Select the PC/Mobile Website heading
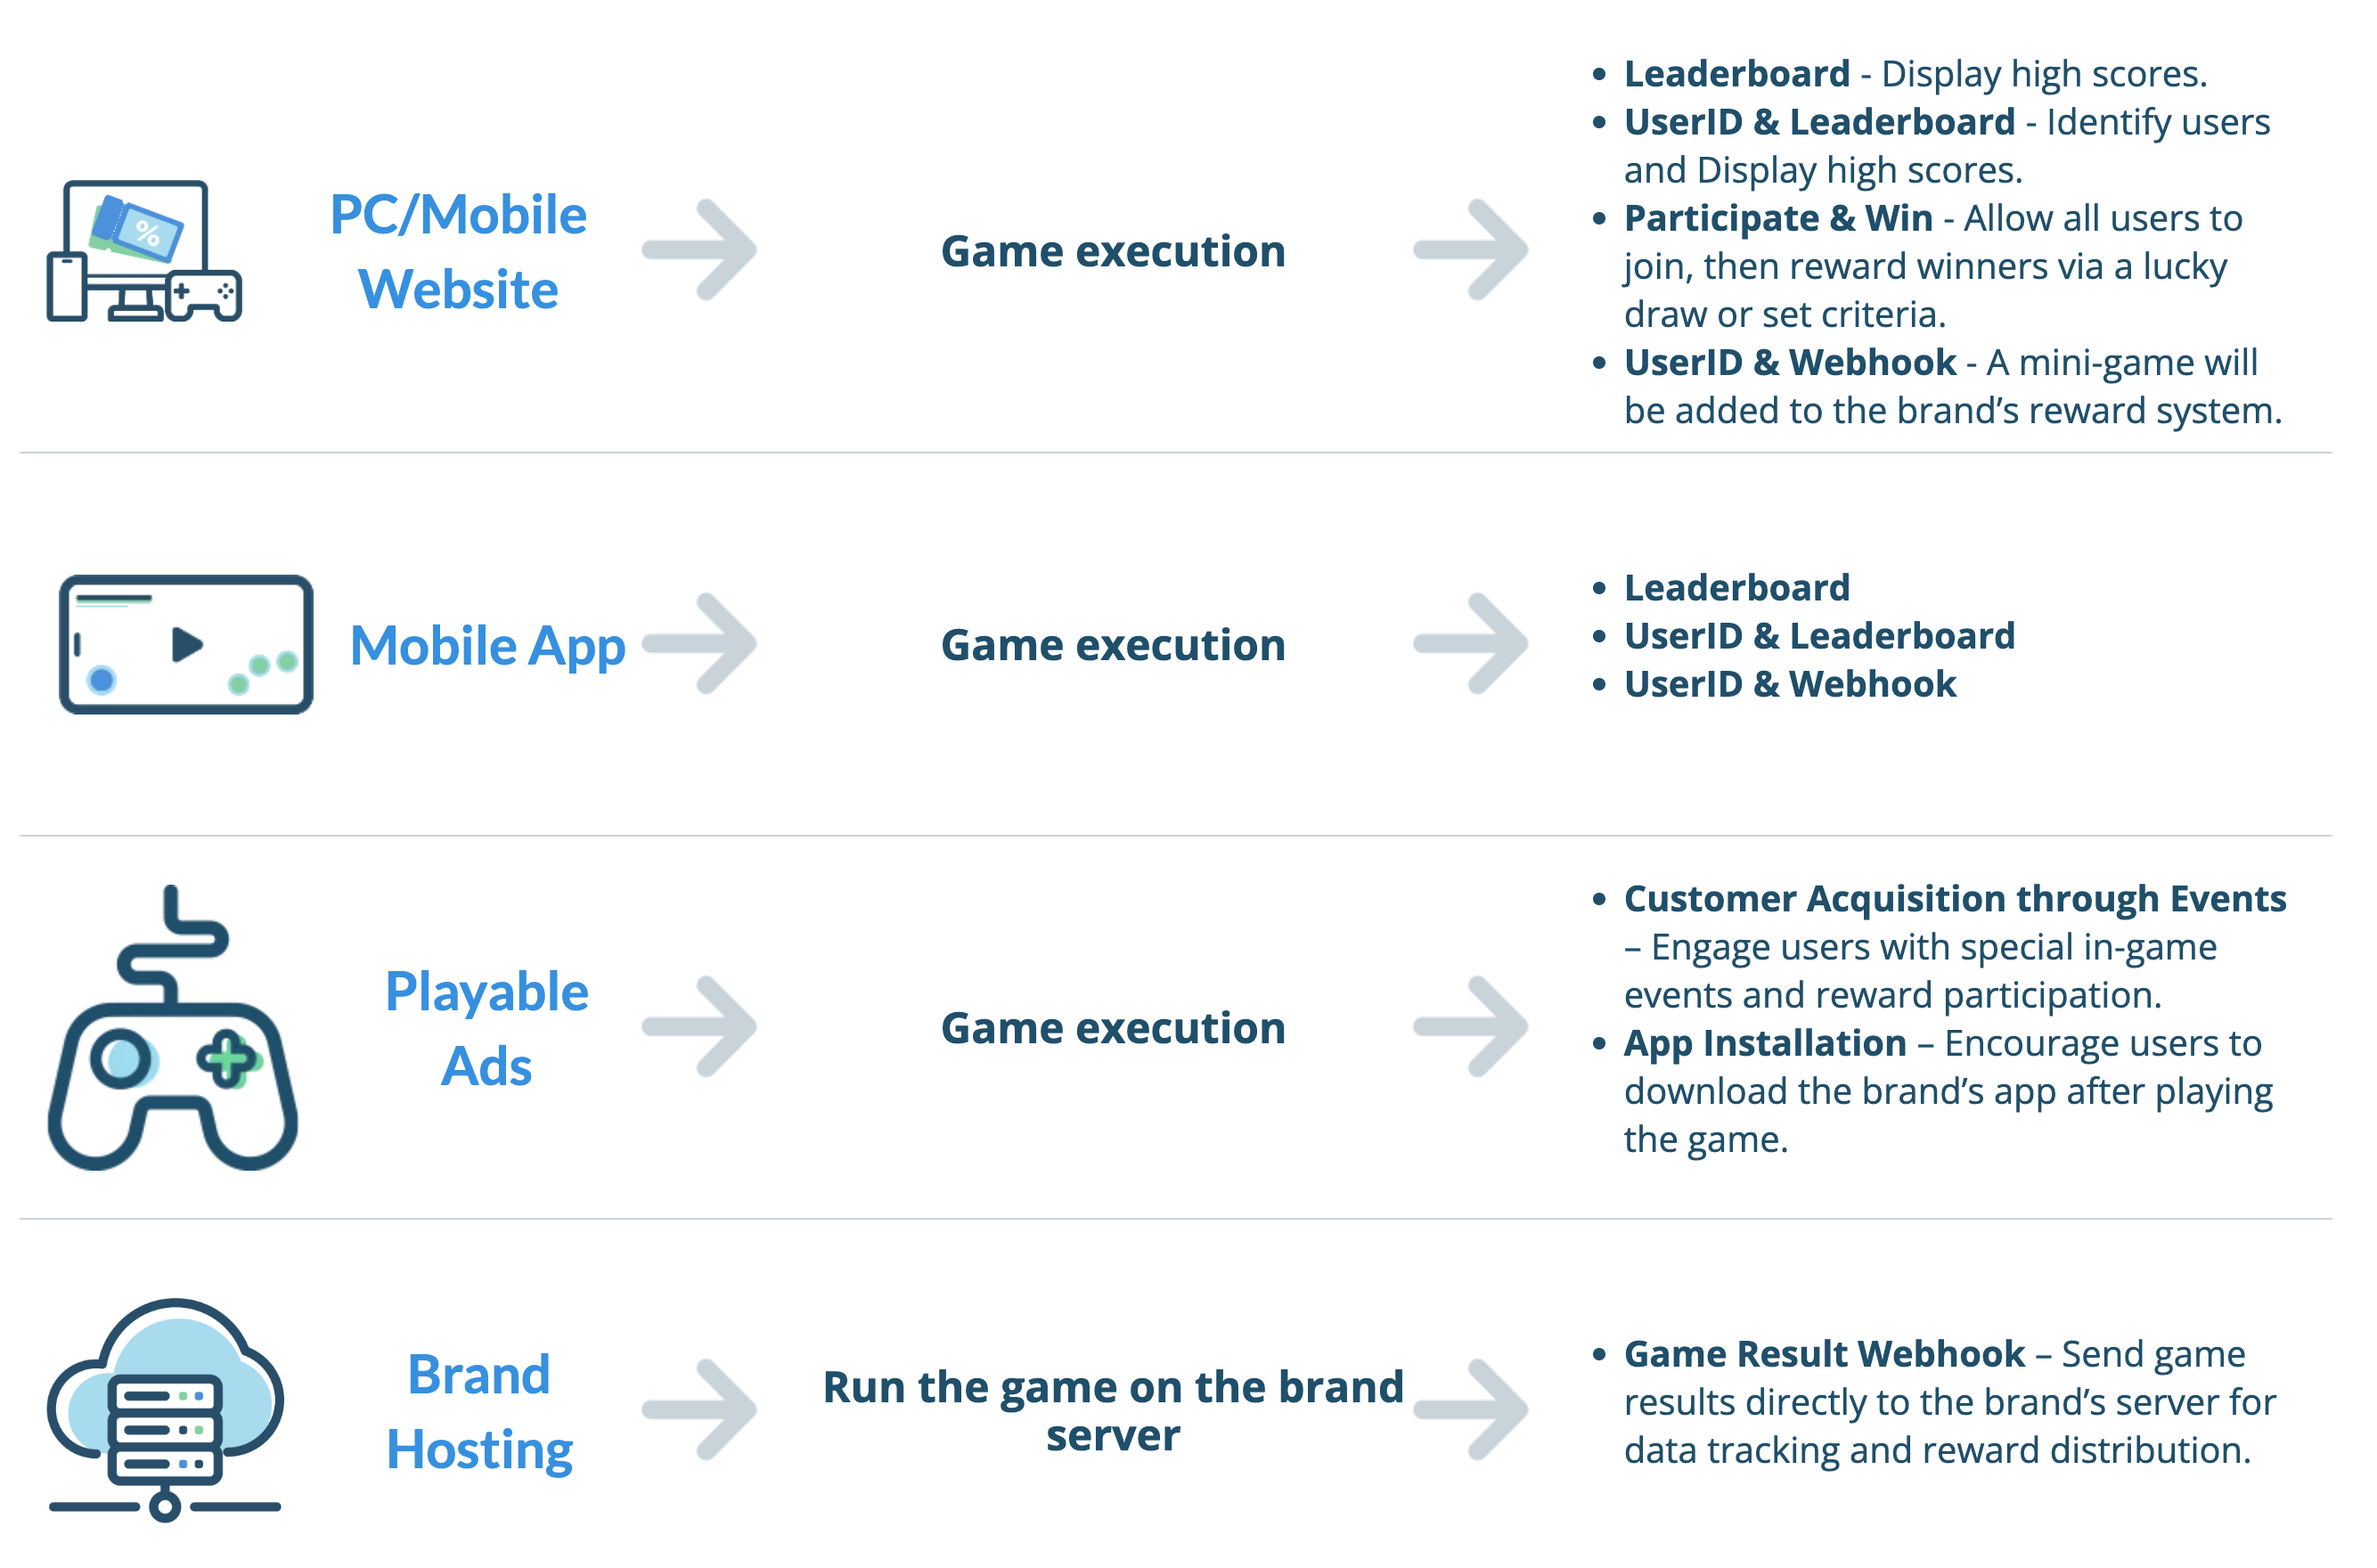 tap(458, 252)
